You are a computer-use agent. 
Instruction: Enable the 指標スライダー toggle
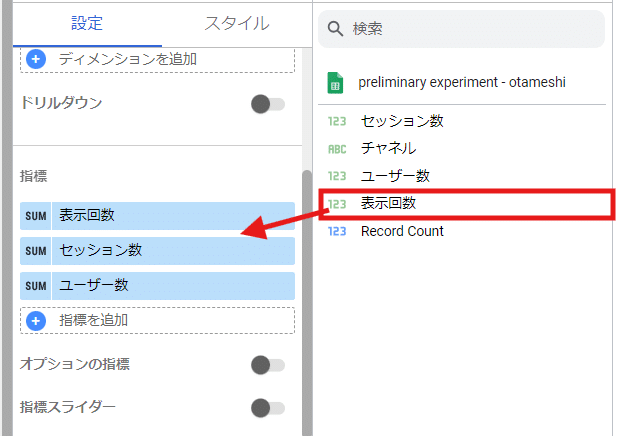(x=268, y=408)
